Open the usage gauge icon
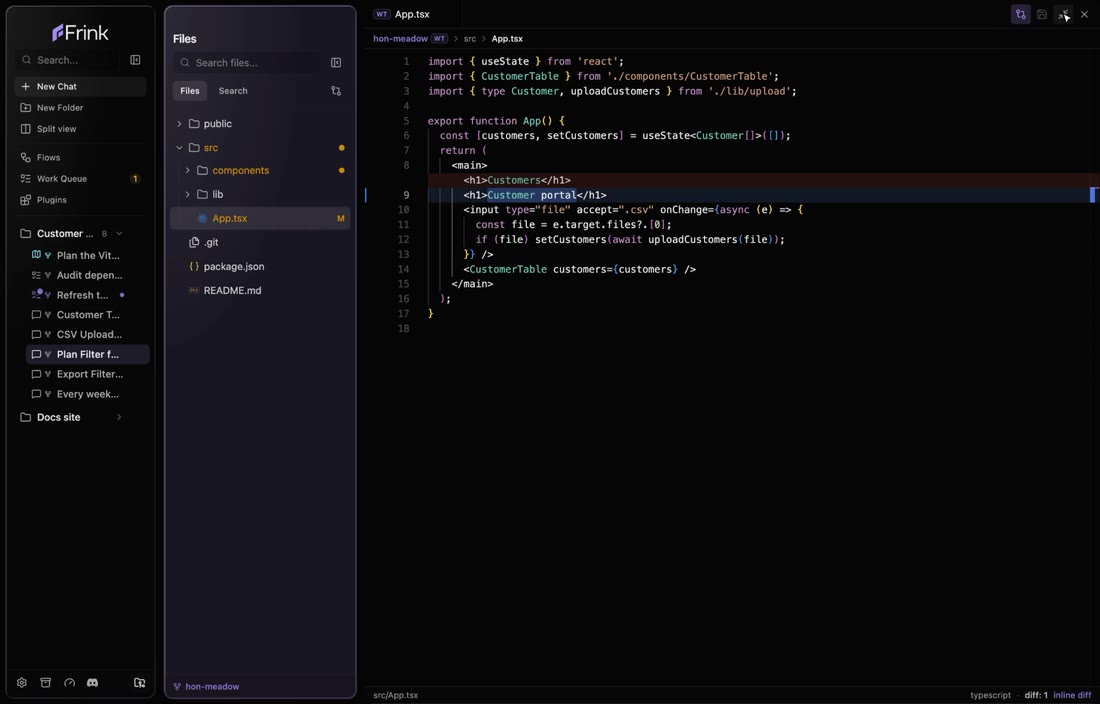The height and width of the screenshot is (704, 1100). (69, 682)
